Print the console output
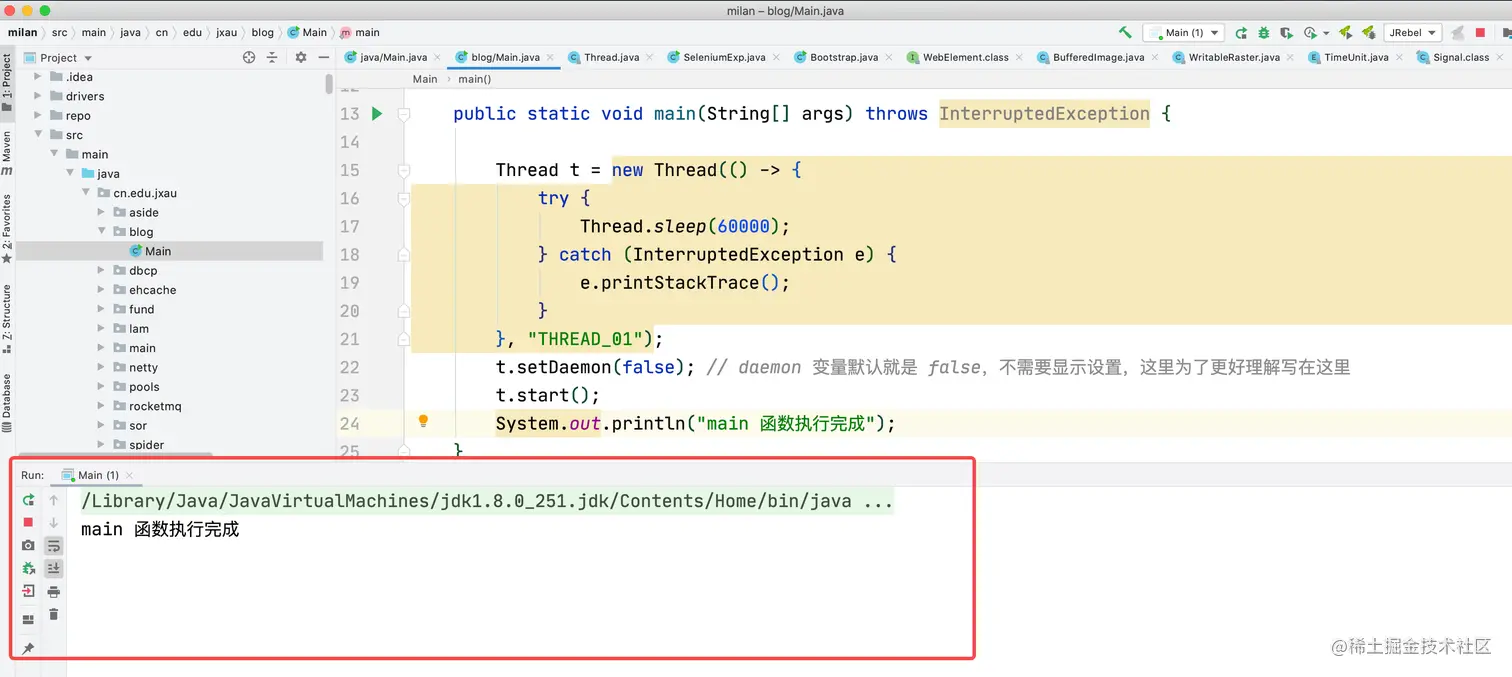 54,591
